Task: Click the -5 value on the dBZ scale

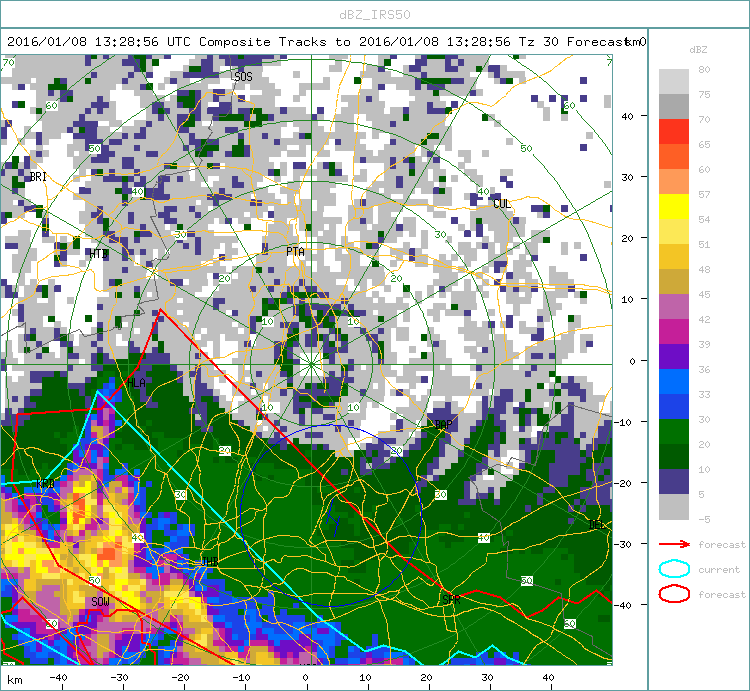Action: pos(704,519)
